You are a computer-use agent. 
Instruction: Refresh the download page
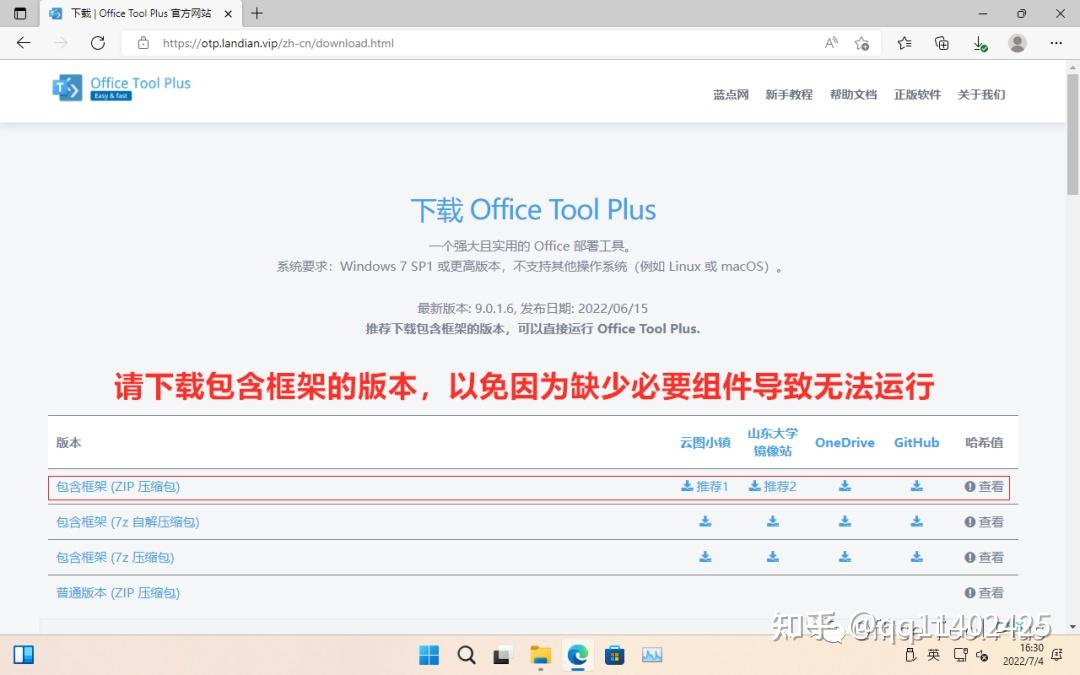pyautogui.click(x=97, y=43)
